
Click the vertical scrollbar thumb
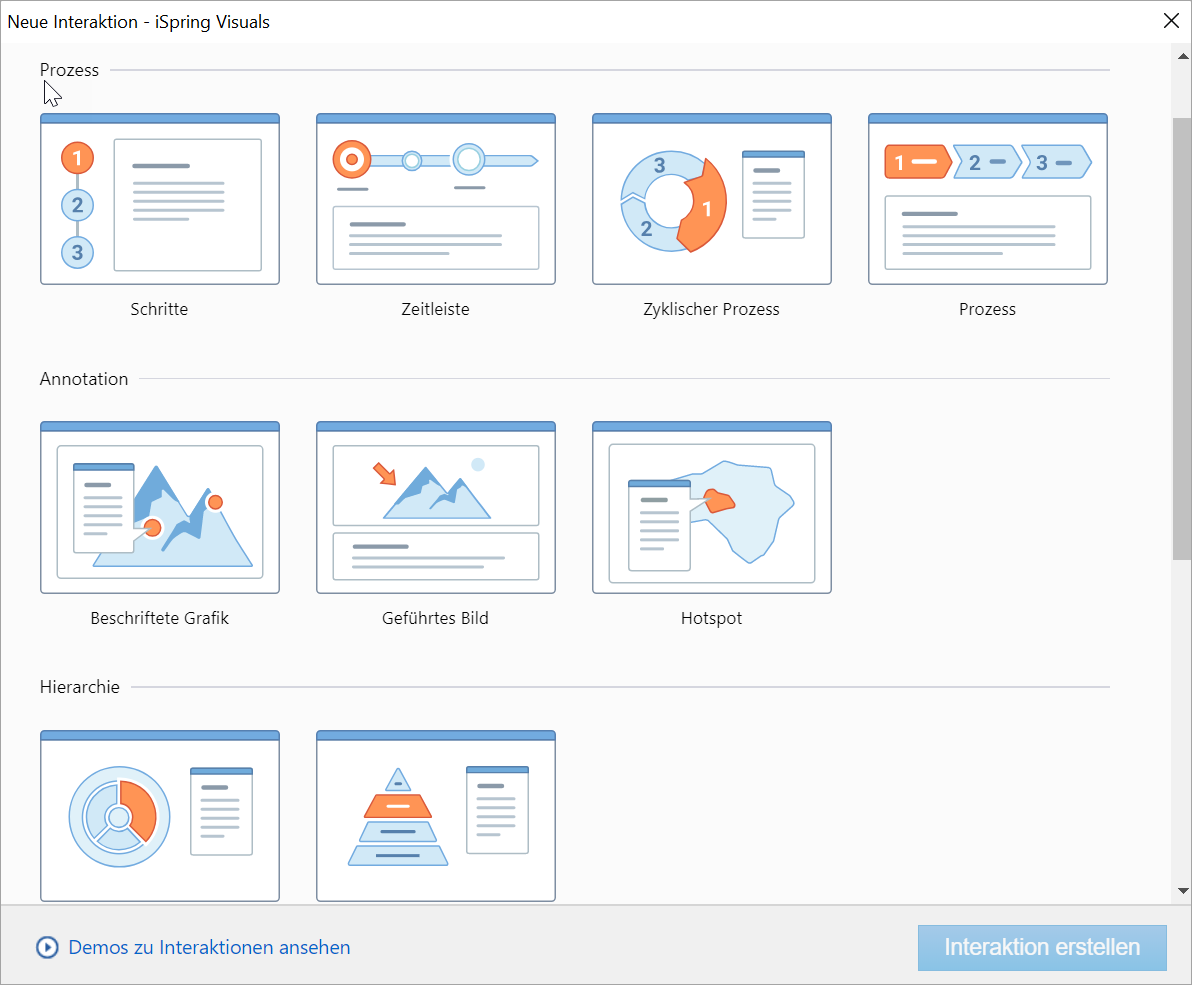coord(1182,340)
